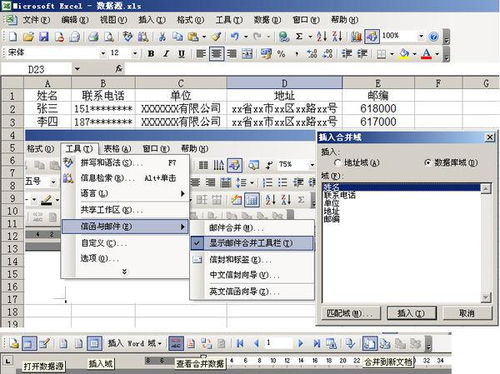This screenshot has height=374, width=500.
Task: Click the 插入 button in dialog
Action: [411, 313]
